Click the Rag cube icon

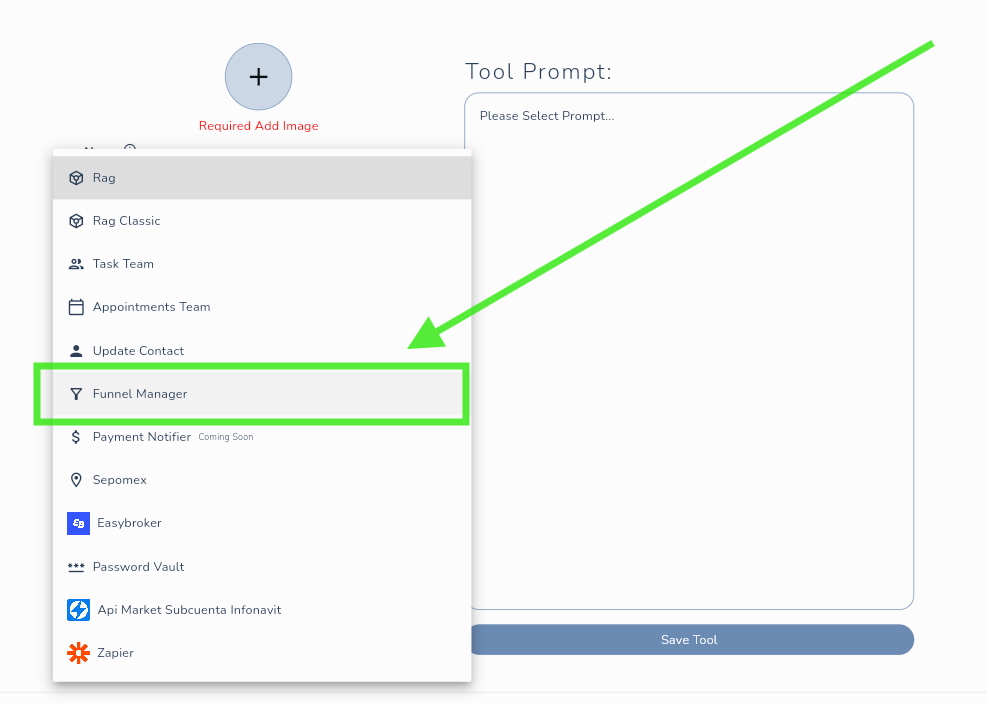(x=76, y=178)
